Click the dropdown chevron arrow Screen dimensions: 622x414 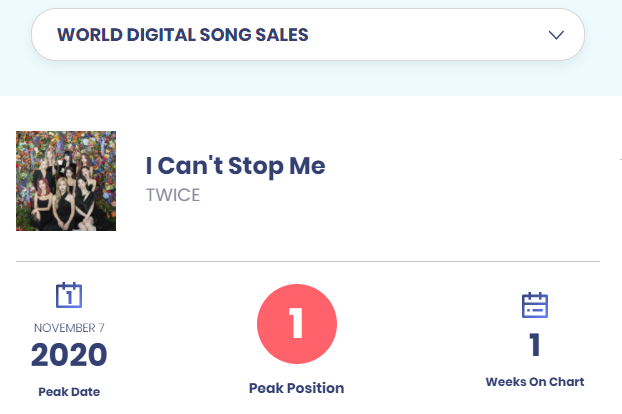click(x=557, y=35)
